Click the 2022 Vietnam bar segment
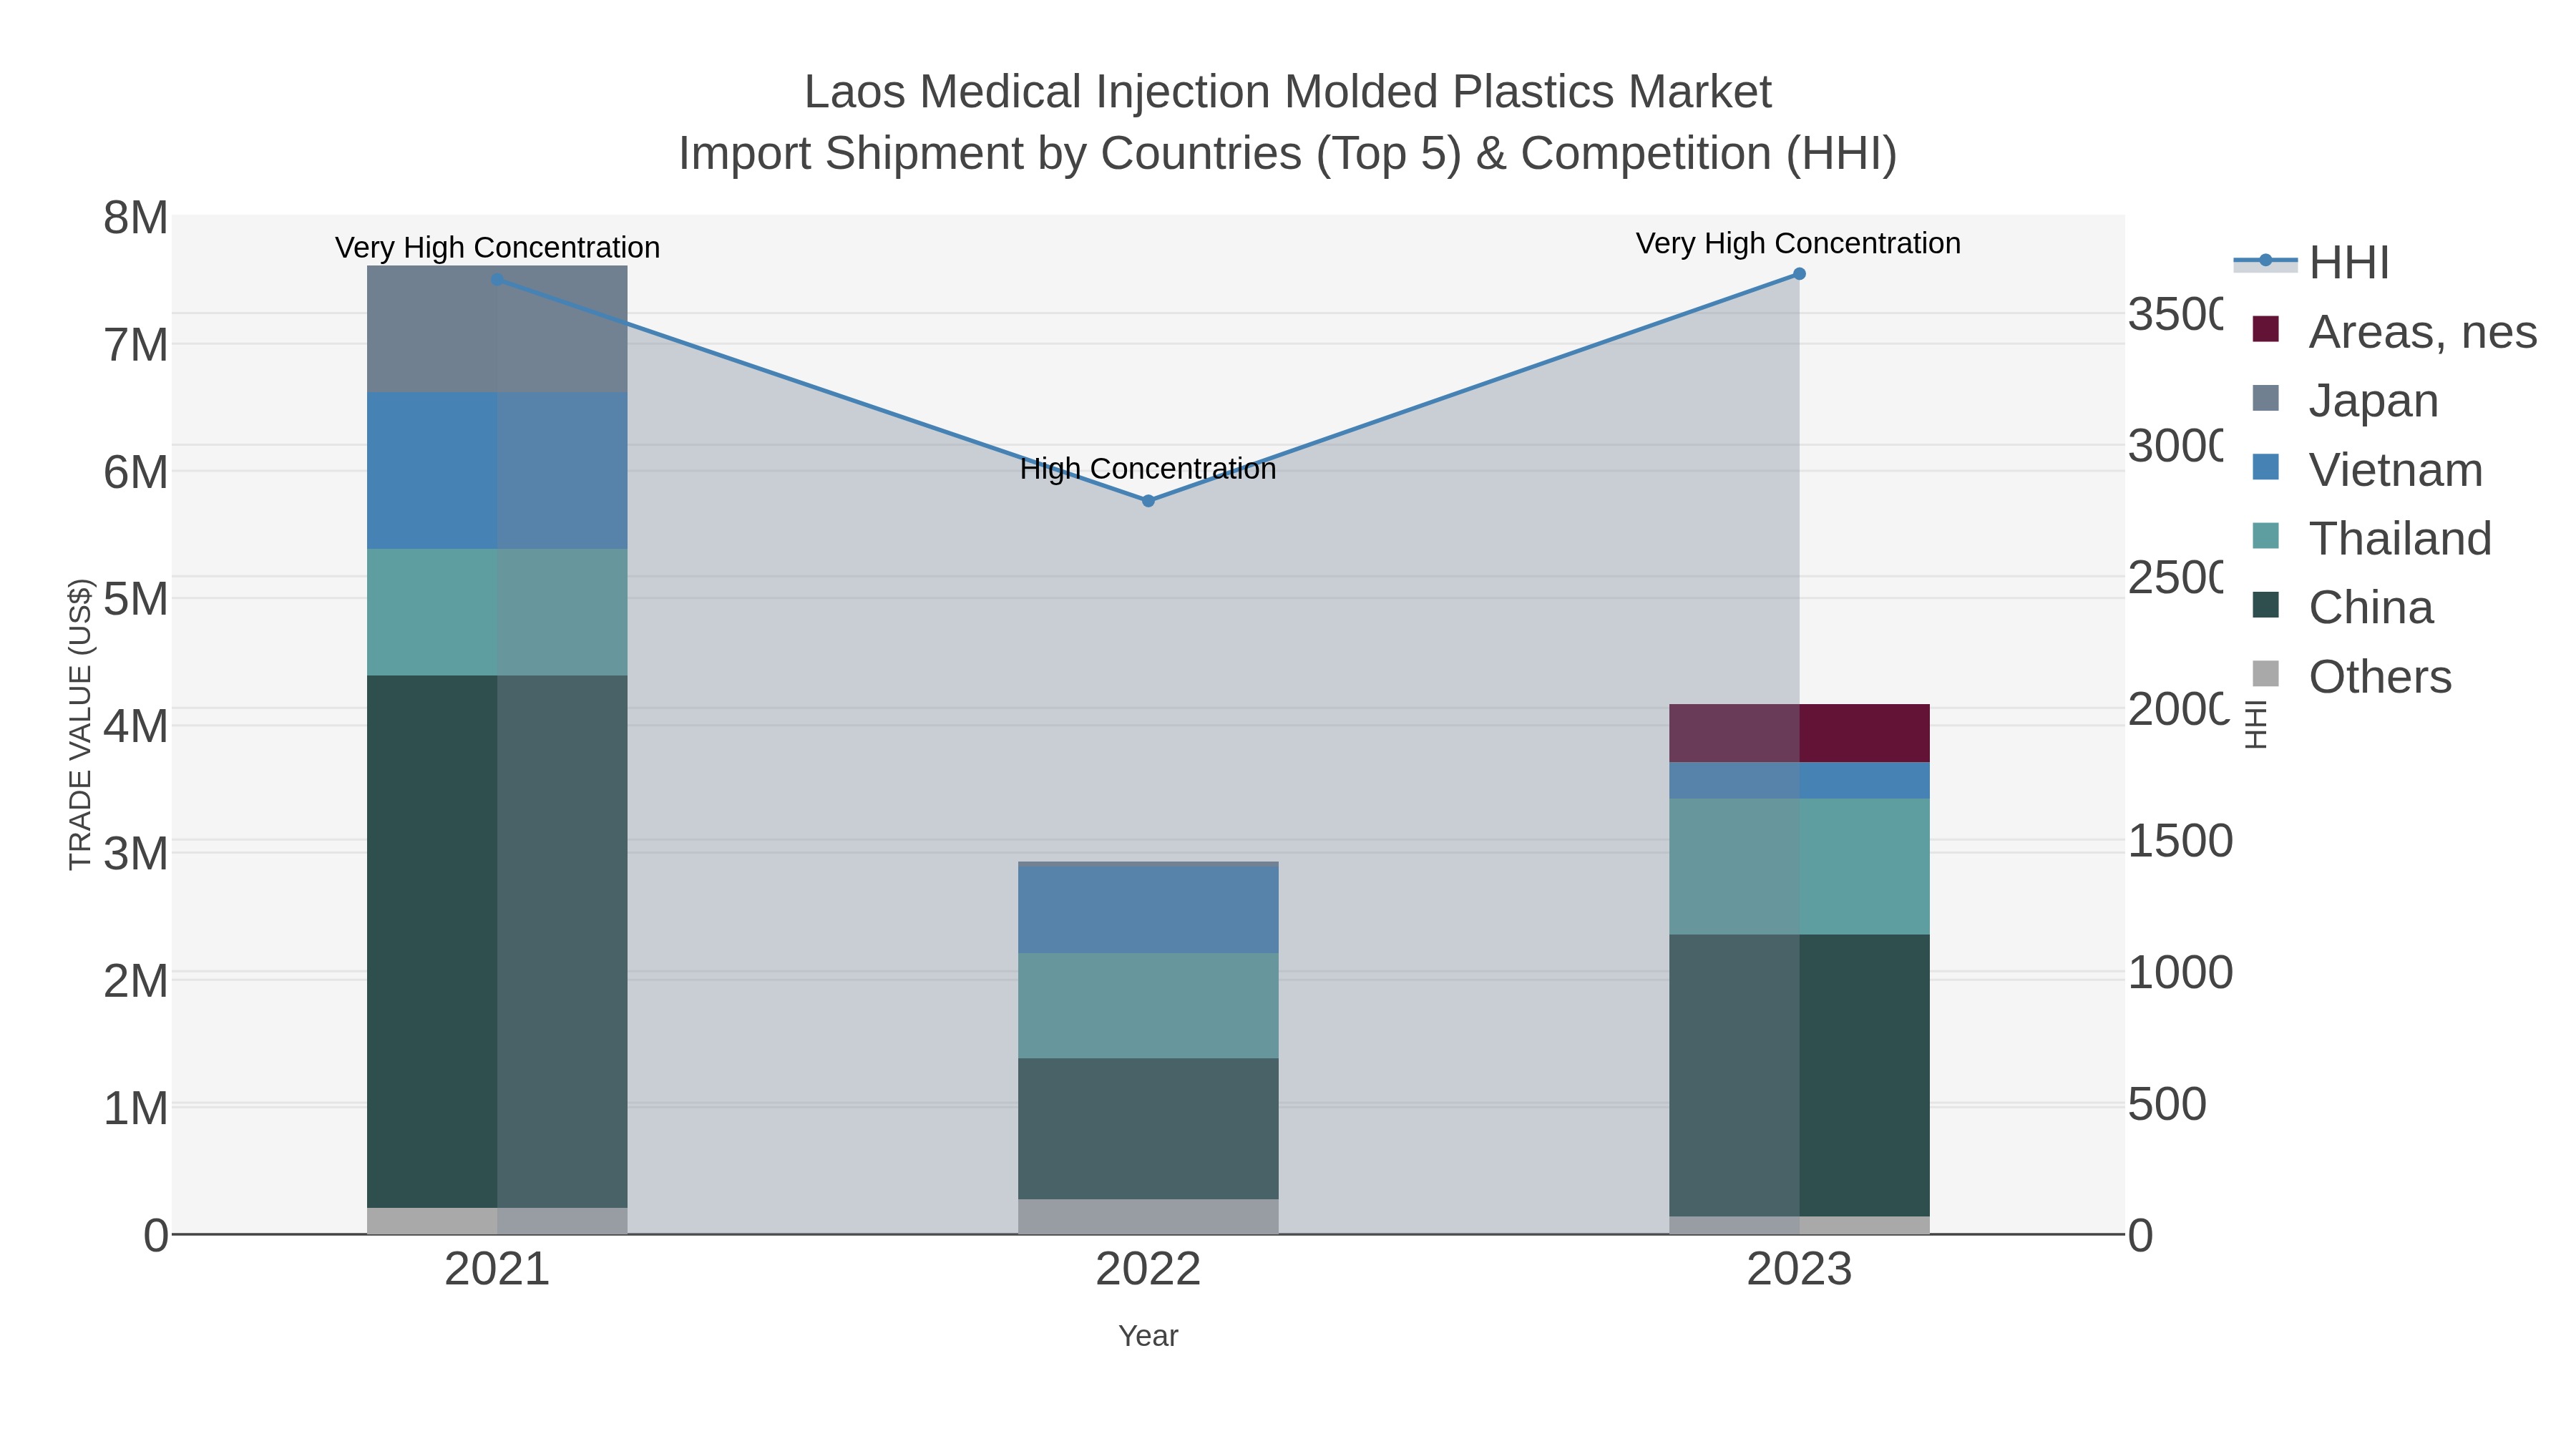Image resolution: width=2576 pixels, height=1449 pixels. (1148, 910)
